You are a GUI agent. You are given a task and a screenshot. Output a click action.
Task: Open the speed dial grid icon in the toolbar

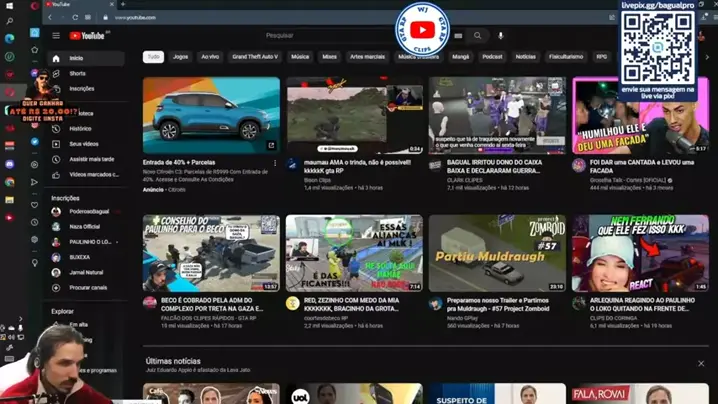pos(88,17)
